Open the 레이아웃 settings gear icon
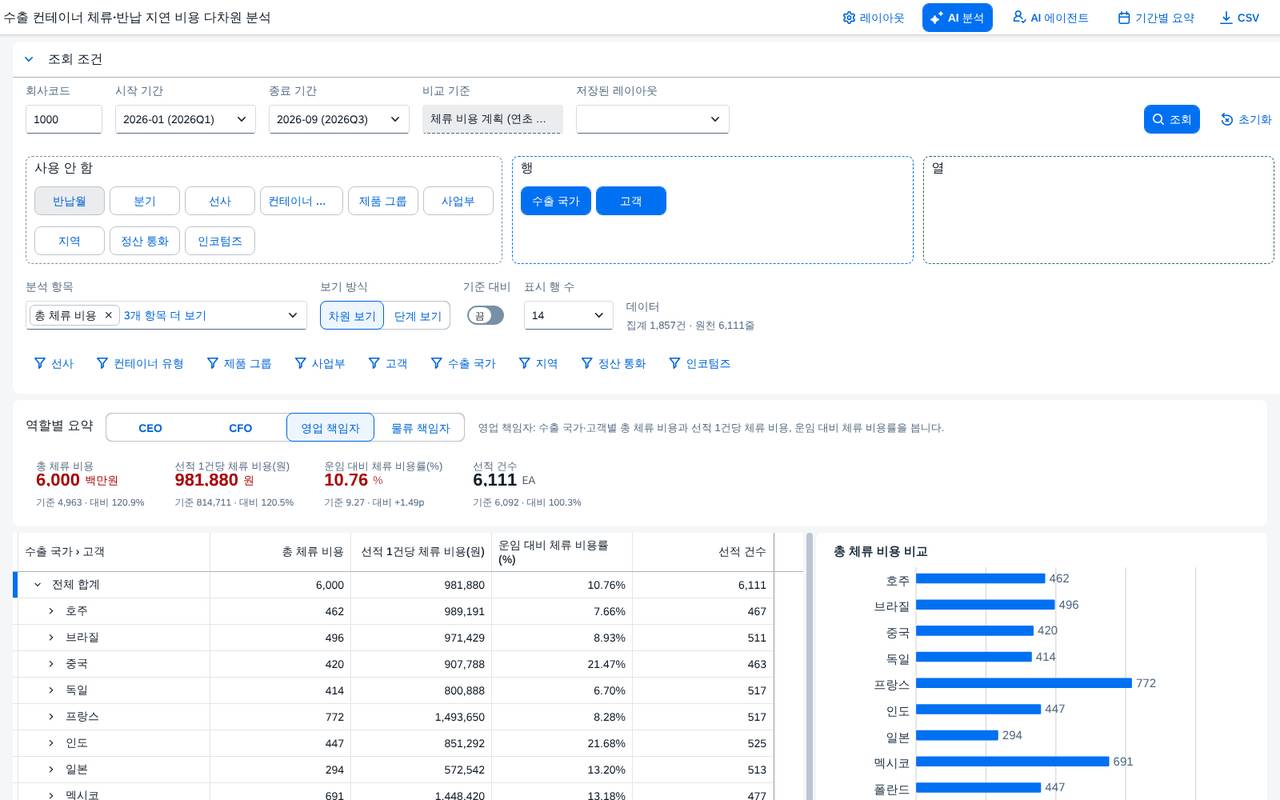1280x800 pixels. point(849,18)
